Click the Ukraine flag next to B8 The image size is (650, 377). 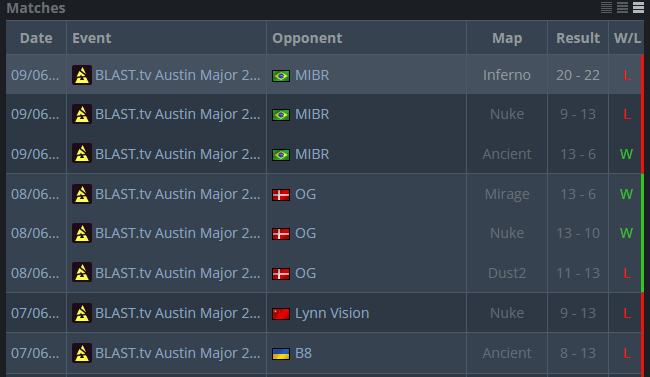[x=281, y=353]
